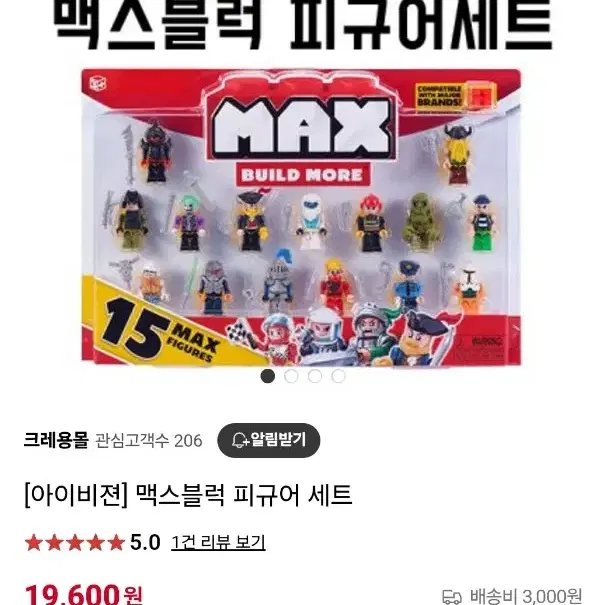Switch to the second image dot
605x605 pixels.
pyautogui.click(x=291, y=376)
